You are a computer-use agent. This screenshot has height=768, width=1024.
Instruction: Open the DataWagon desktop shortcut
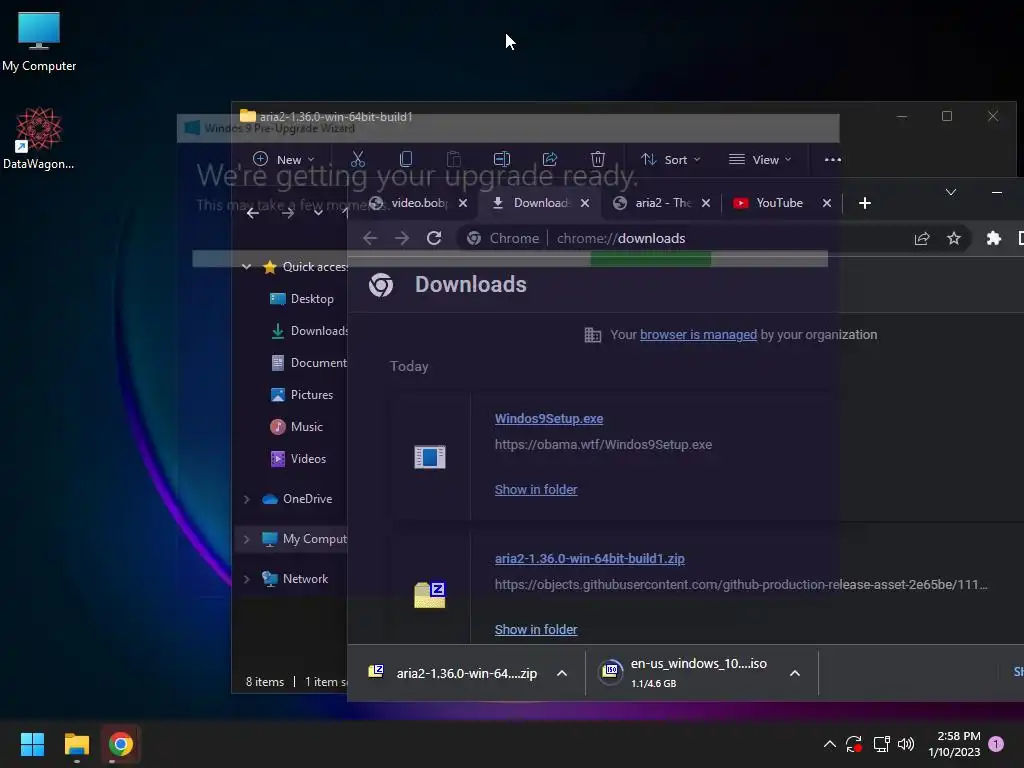pyautogui.click(x=39, y=138)
